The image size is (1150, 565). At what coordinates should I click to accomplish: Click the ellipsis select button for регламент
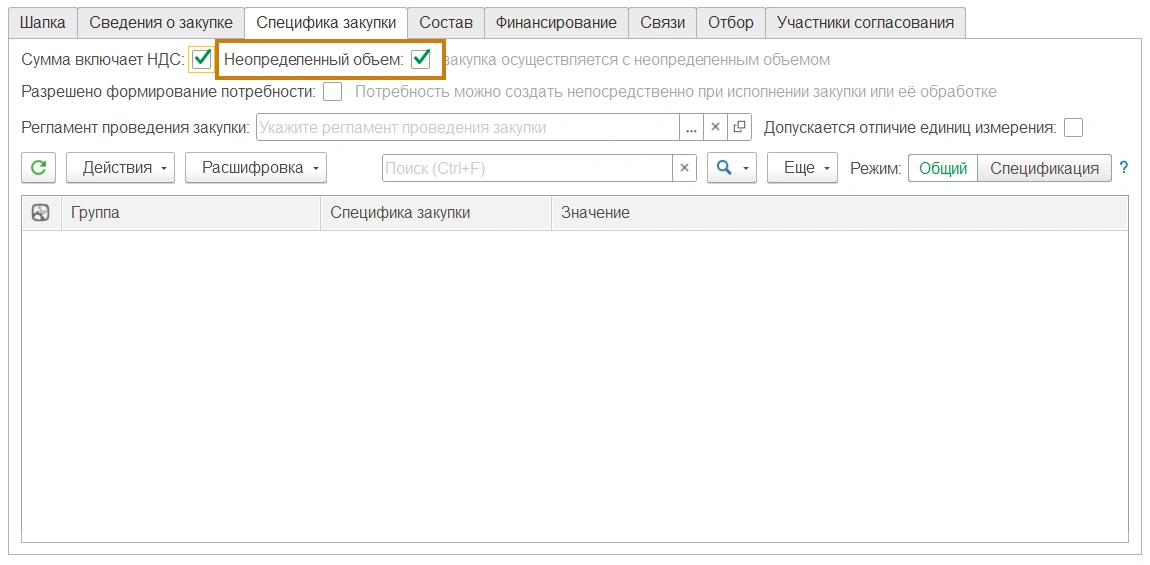point(691,127)
